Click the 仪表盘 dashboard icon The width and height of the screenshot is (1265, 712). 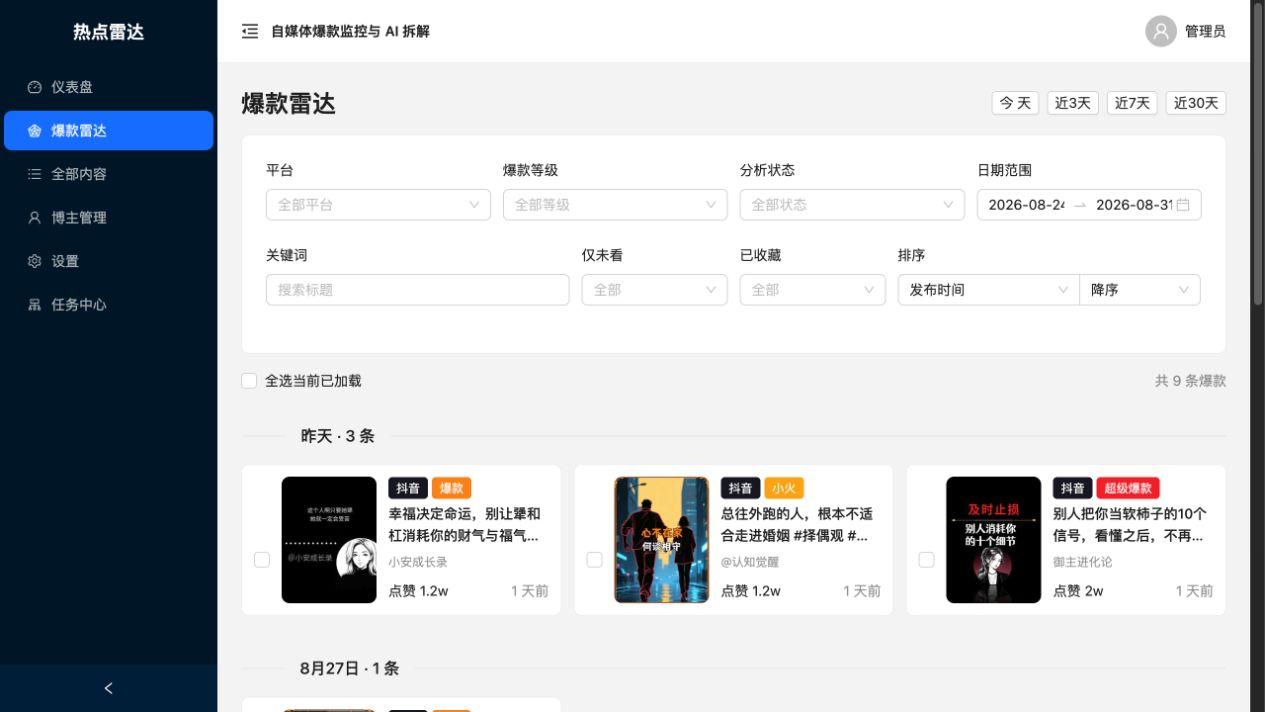[x=35, y=87]
